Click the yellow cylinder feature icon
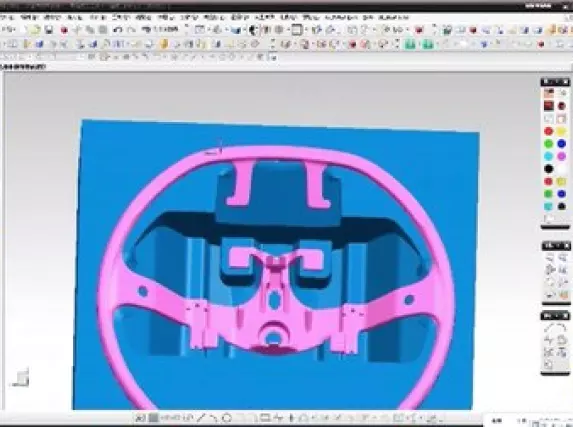 (164, 45)
